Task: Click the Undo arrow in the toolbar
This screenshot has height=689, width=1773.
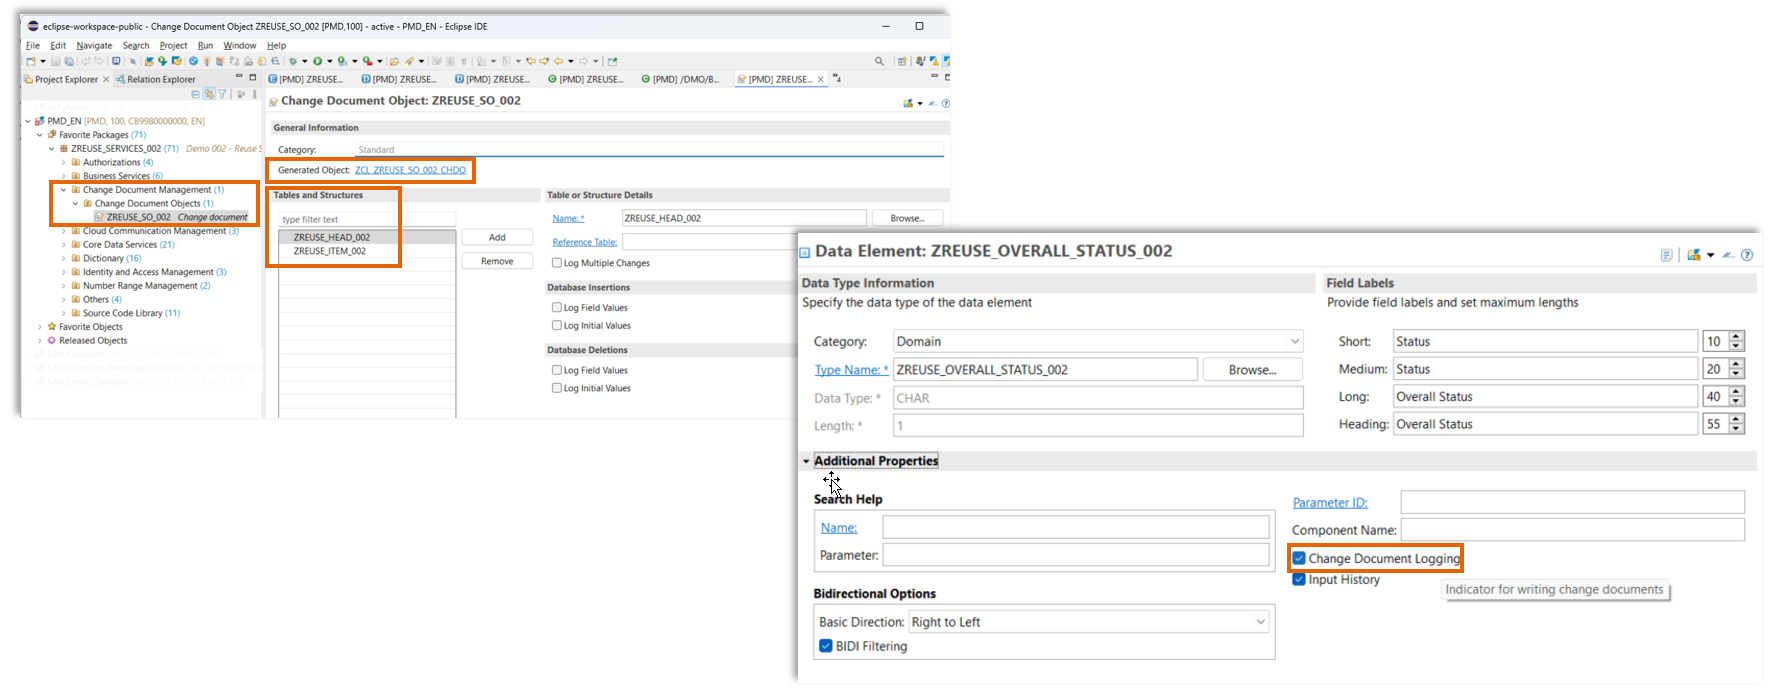Action: click(86, 61)
